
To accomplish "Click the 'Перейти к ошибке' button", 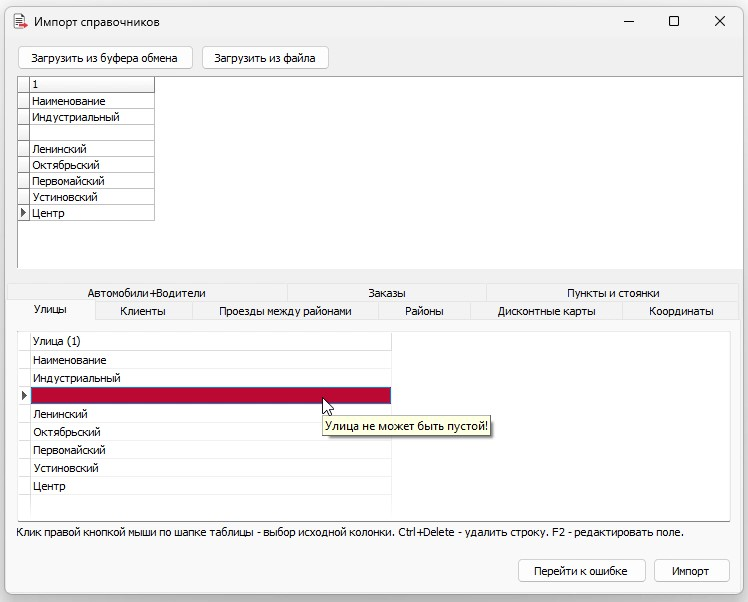I will (x=581, y=571).
